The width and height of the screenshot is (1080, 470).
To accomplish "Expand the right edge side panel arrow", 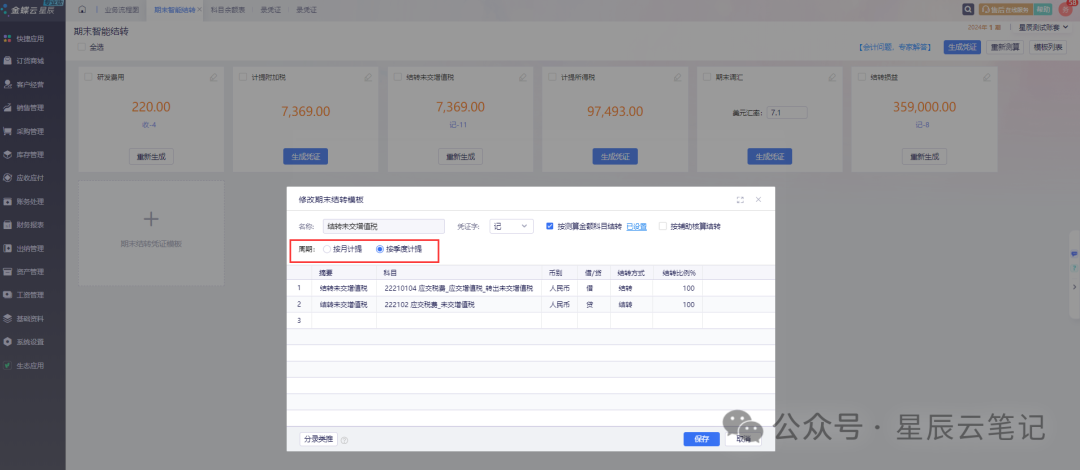I will point(1074,285).
